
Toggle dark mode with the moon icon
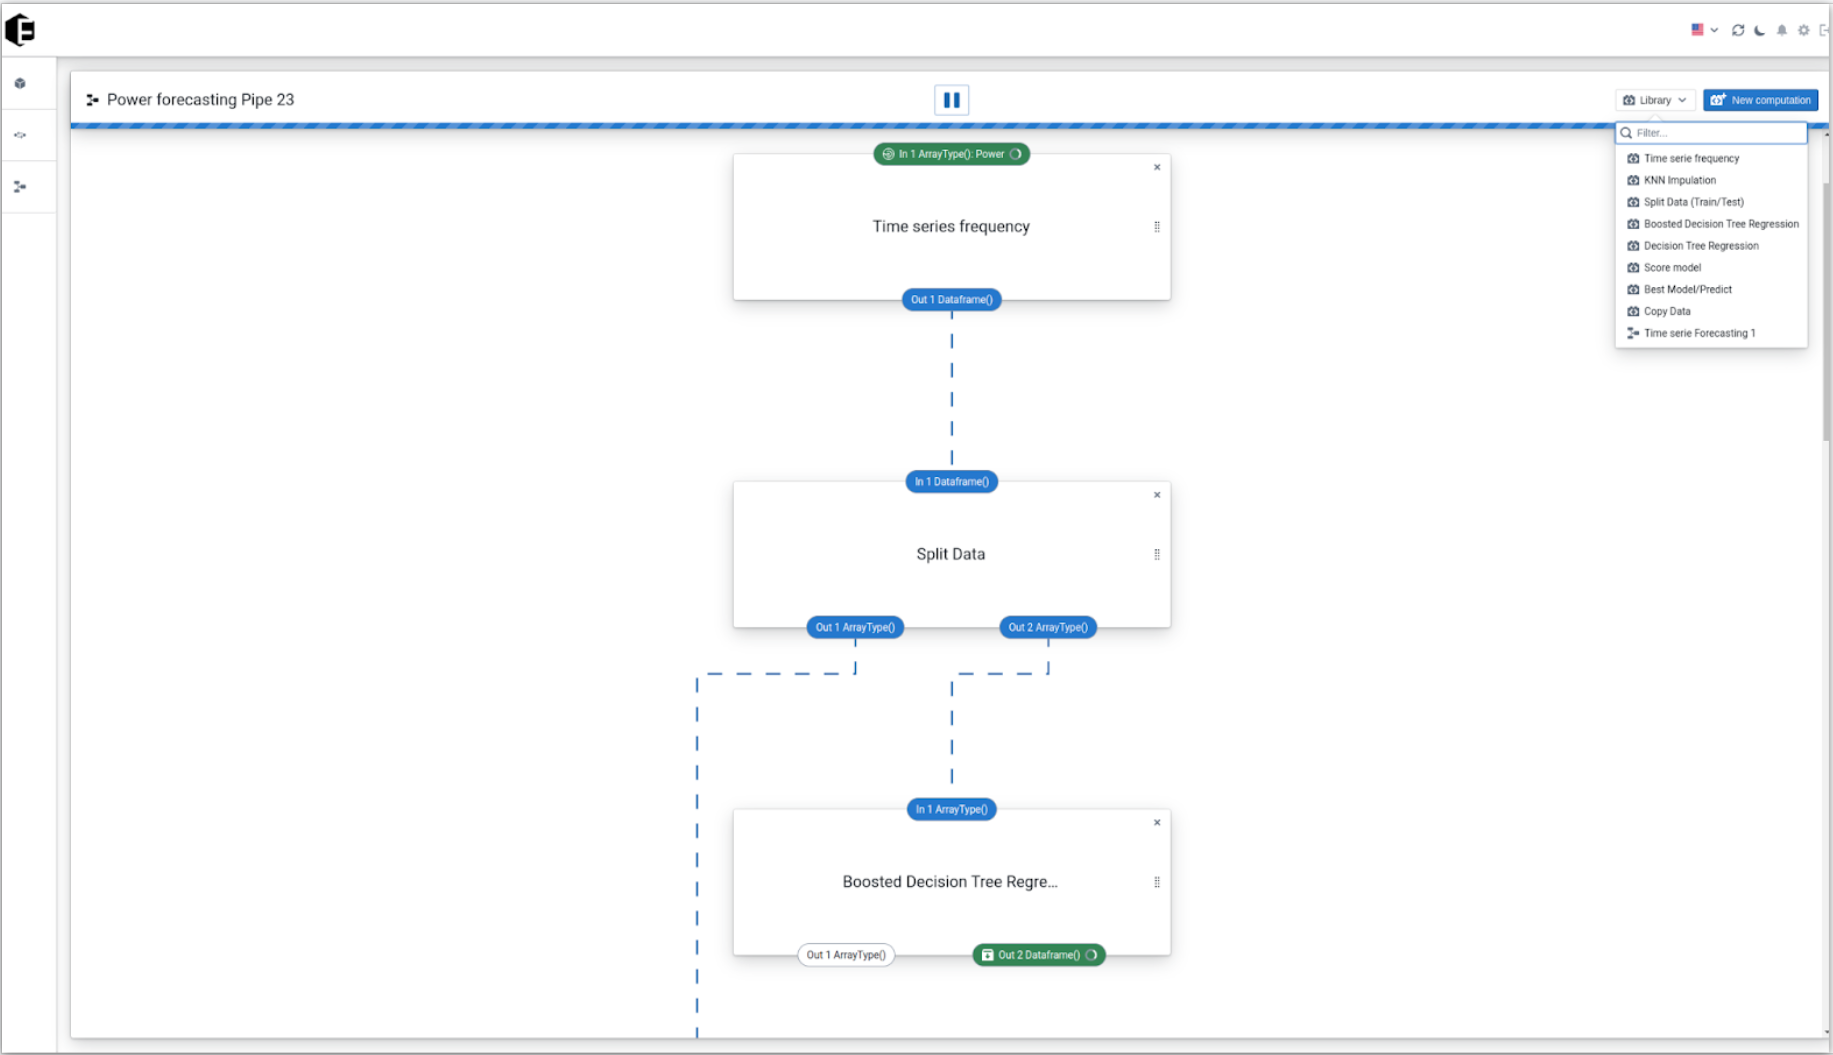tap(1760, 30)
